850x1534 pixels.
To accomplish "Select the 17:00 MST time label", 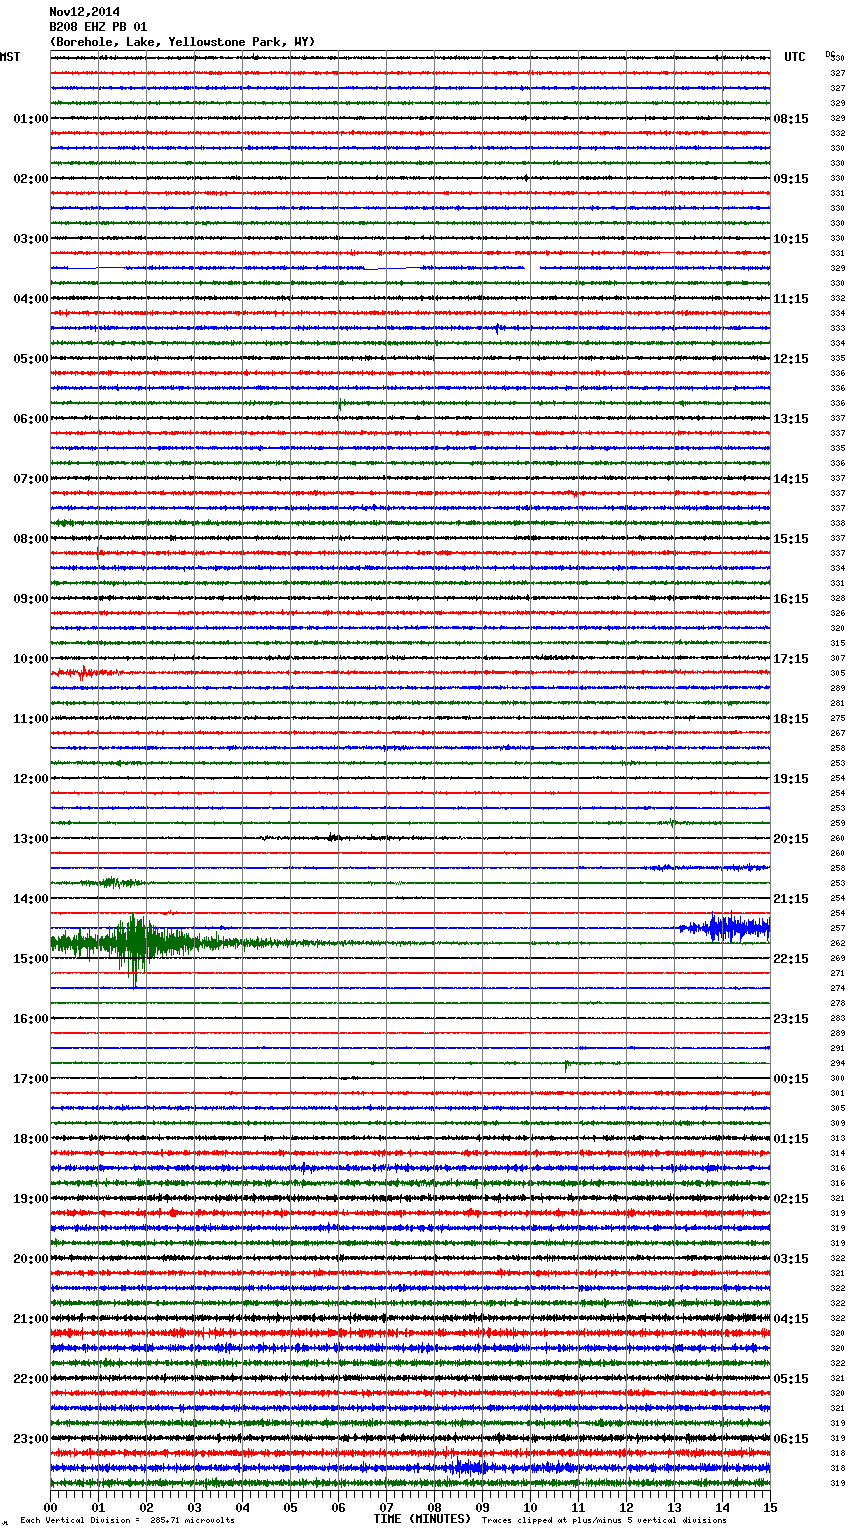I will pyautogui.click(x=31, y=1079).
